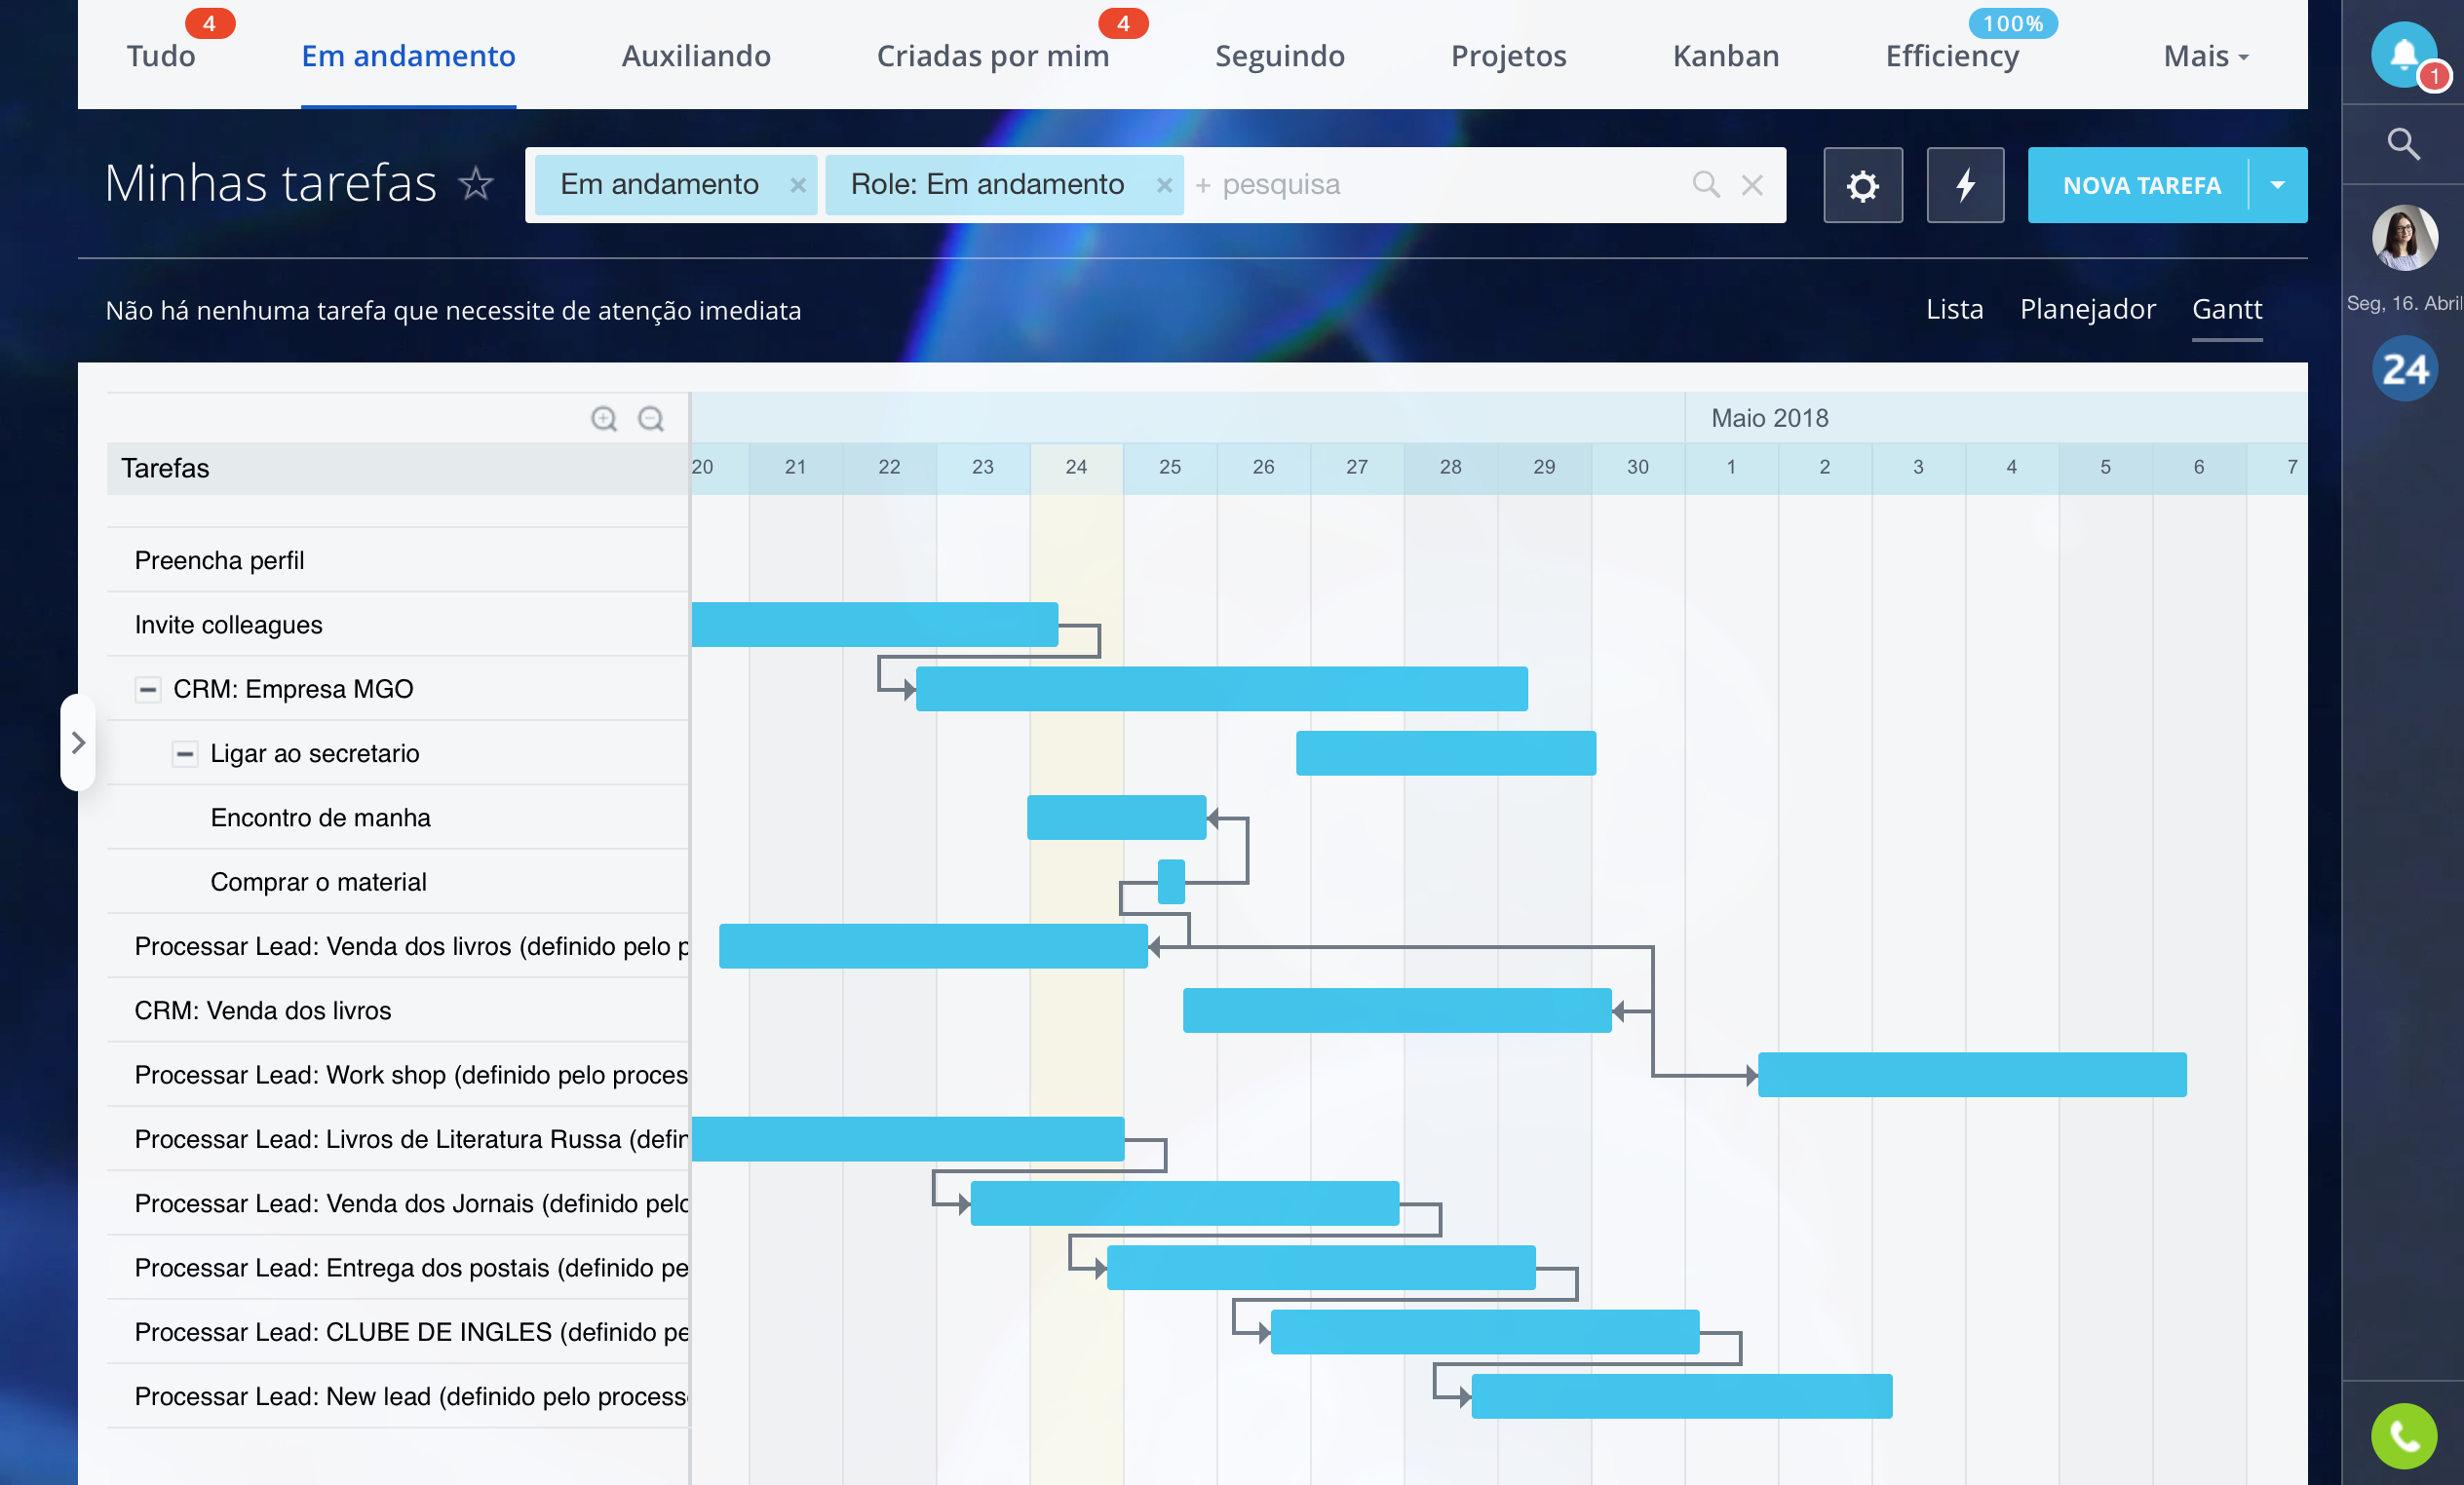Switch to Lista view

click(x=1954, y=309)
